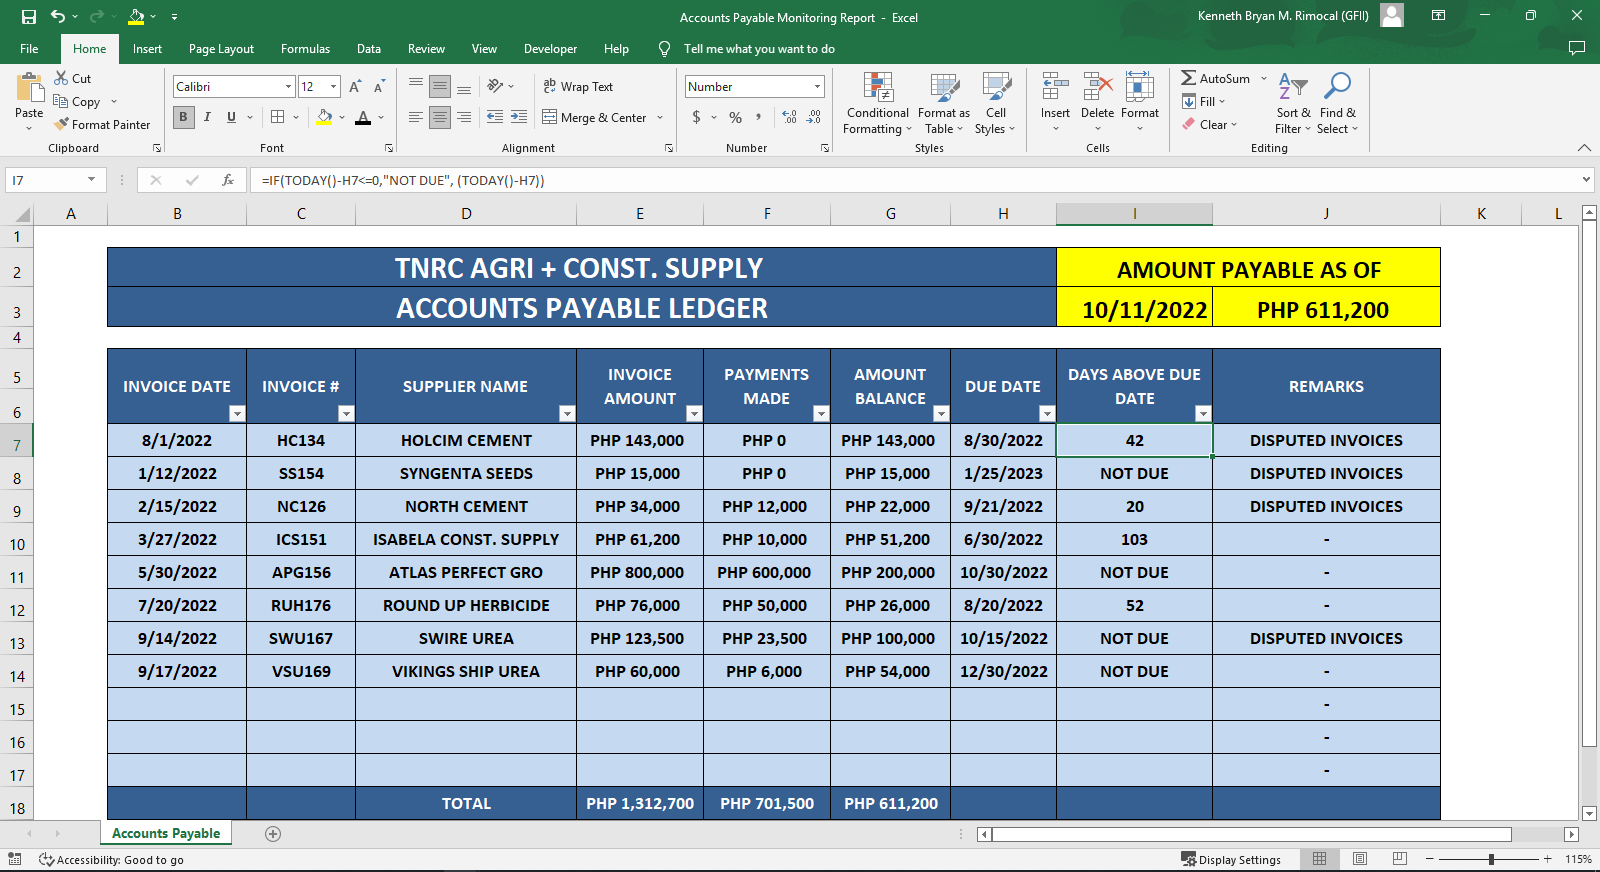Click the Format Painter brush icon

coord(62,124)
